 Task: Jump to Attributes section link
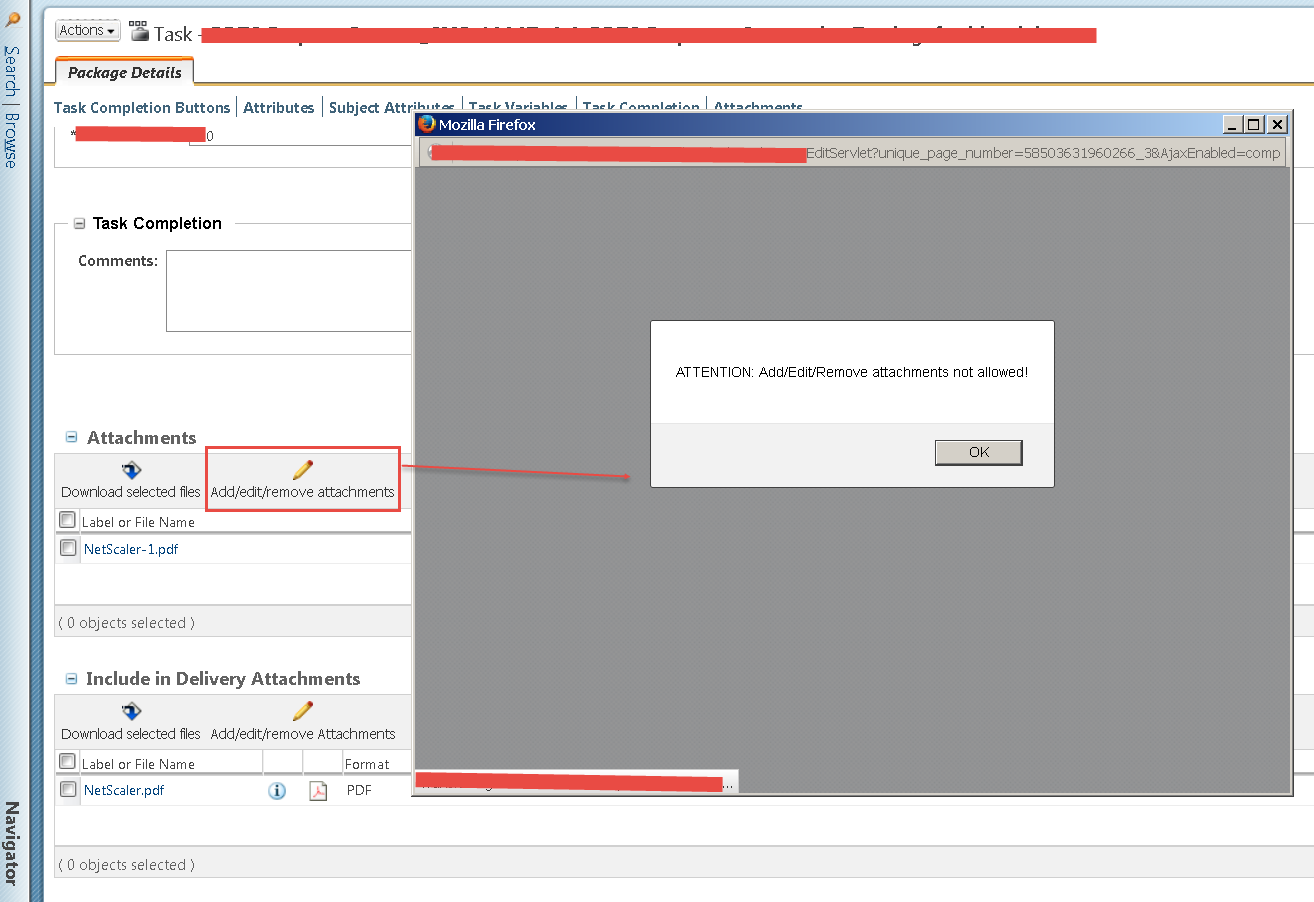279,107
